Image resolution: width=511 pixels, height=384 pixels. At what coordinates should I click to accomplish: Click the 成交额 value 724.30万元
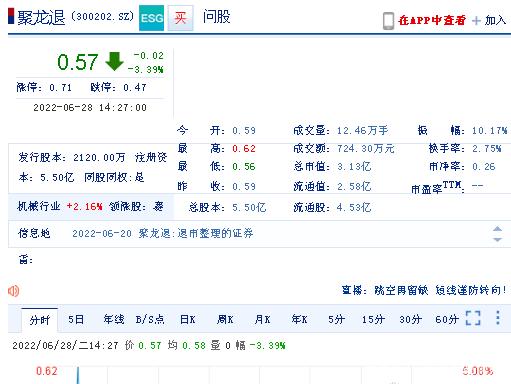[366, 148]
